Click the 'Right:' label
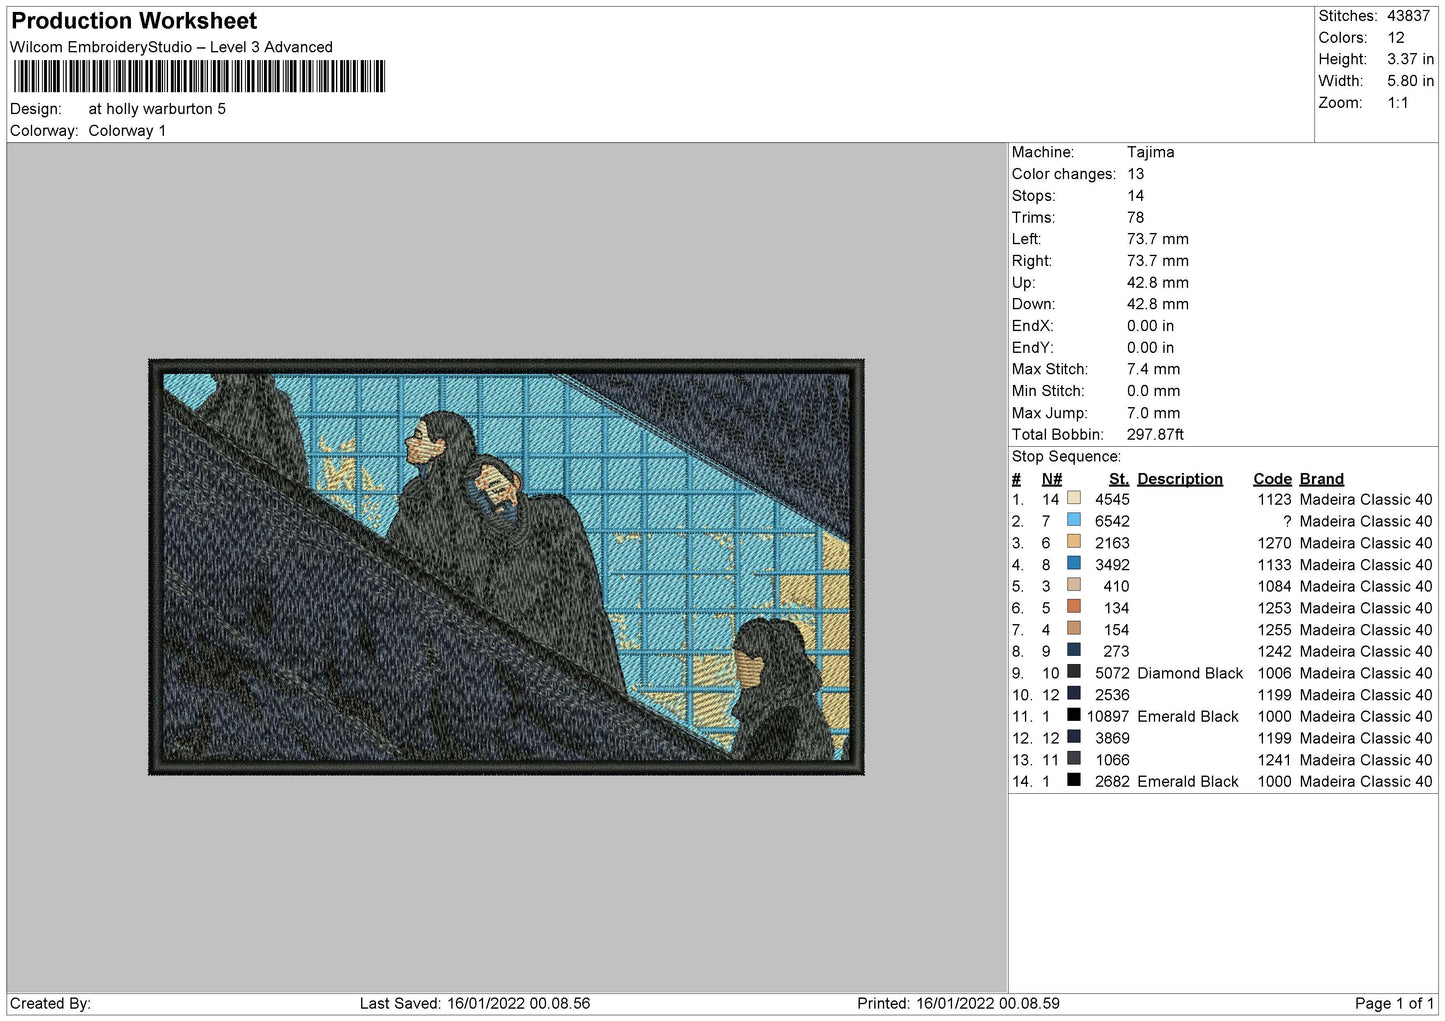This screenshot has width=1445, height=1021. tap(1032, 261)
